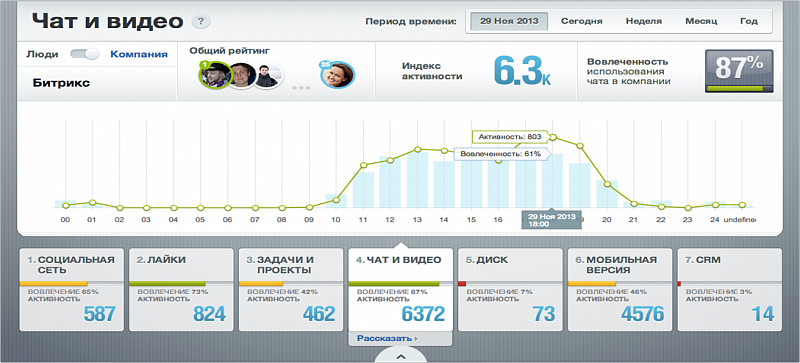Click the chart data point at hour 13
Screen dimensions: 800x363
[417, 149]
